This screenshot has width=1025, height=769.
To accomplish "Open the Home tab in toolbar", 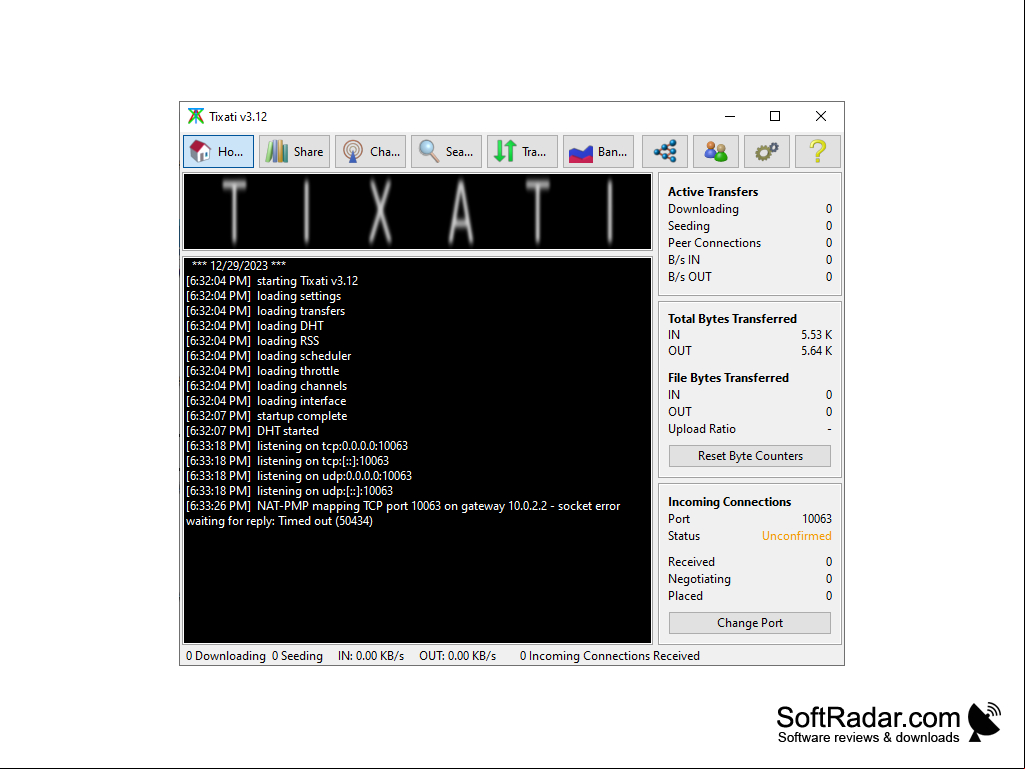I will (218, 152).
